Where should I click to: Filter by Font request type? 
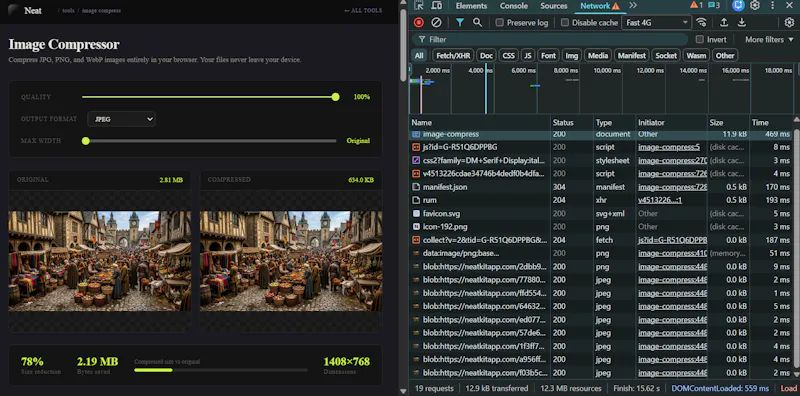pos(548,56)
